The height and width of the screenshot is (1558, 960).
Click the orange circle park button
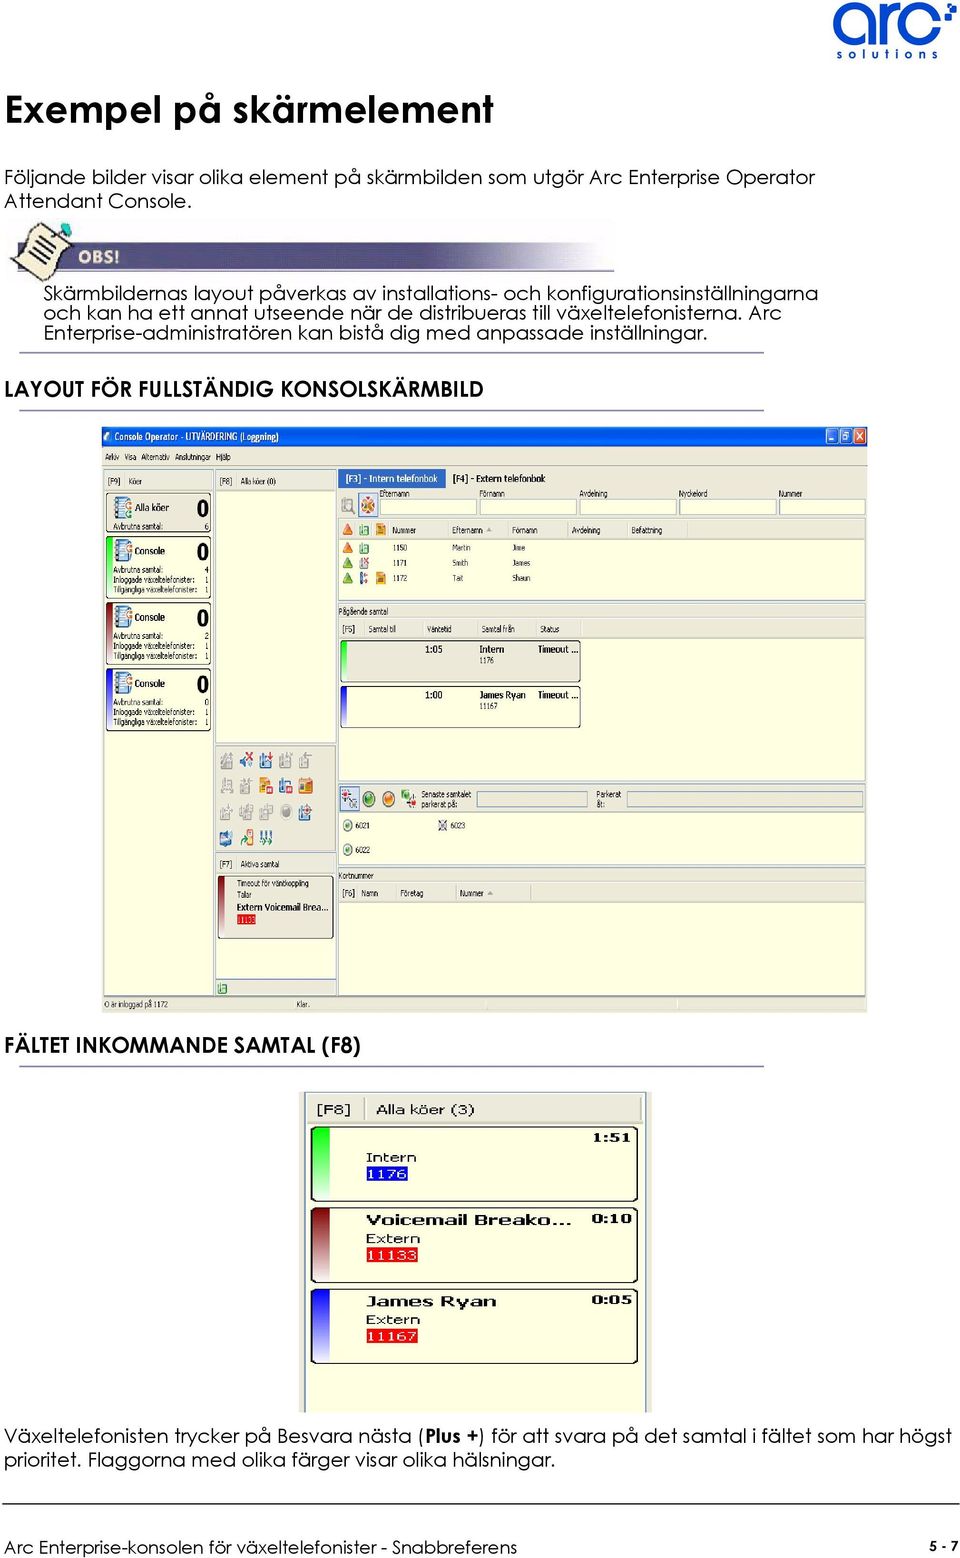tap(388, 799)
